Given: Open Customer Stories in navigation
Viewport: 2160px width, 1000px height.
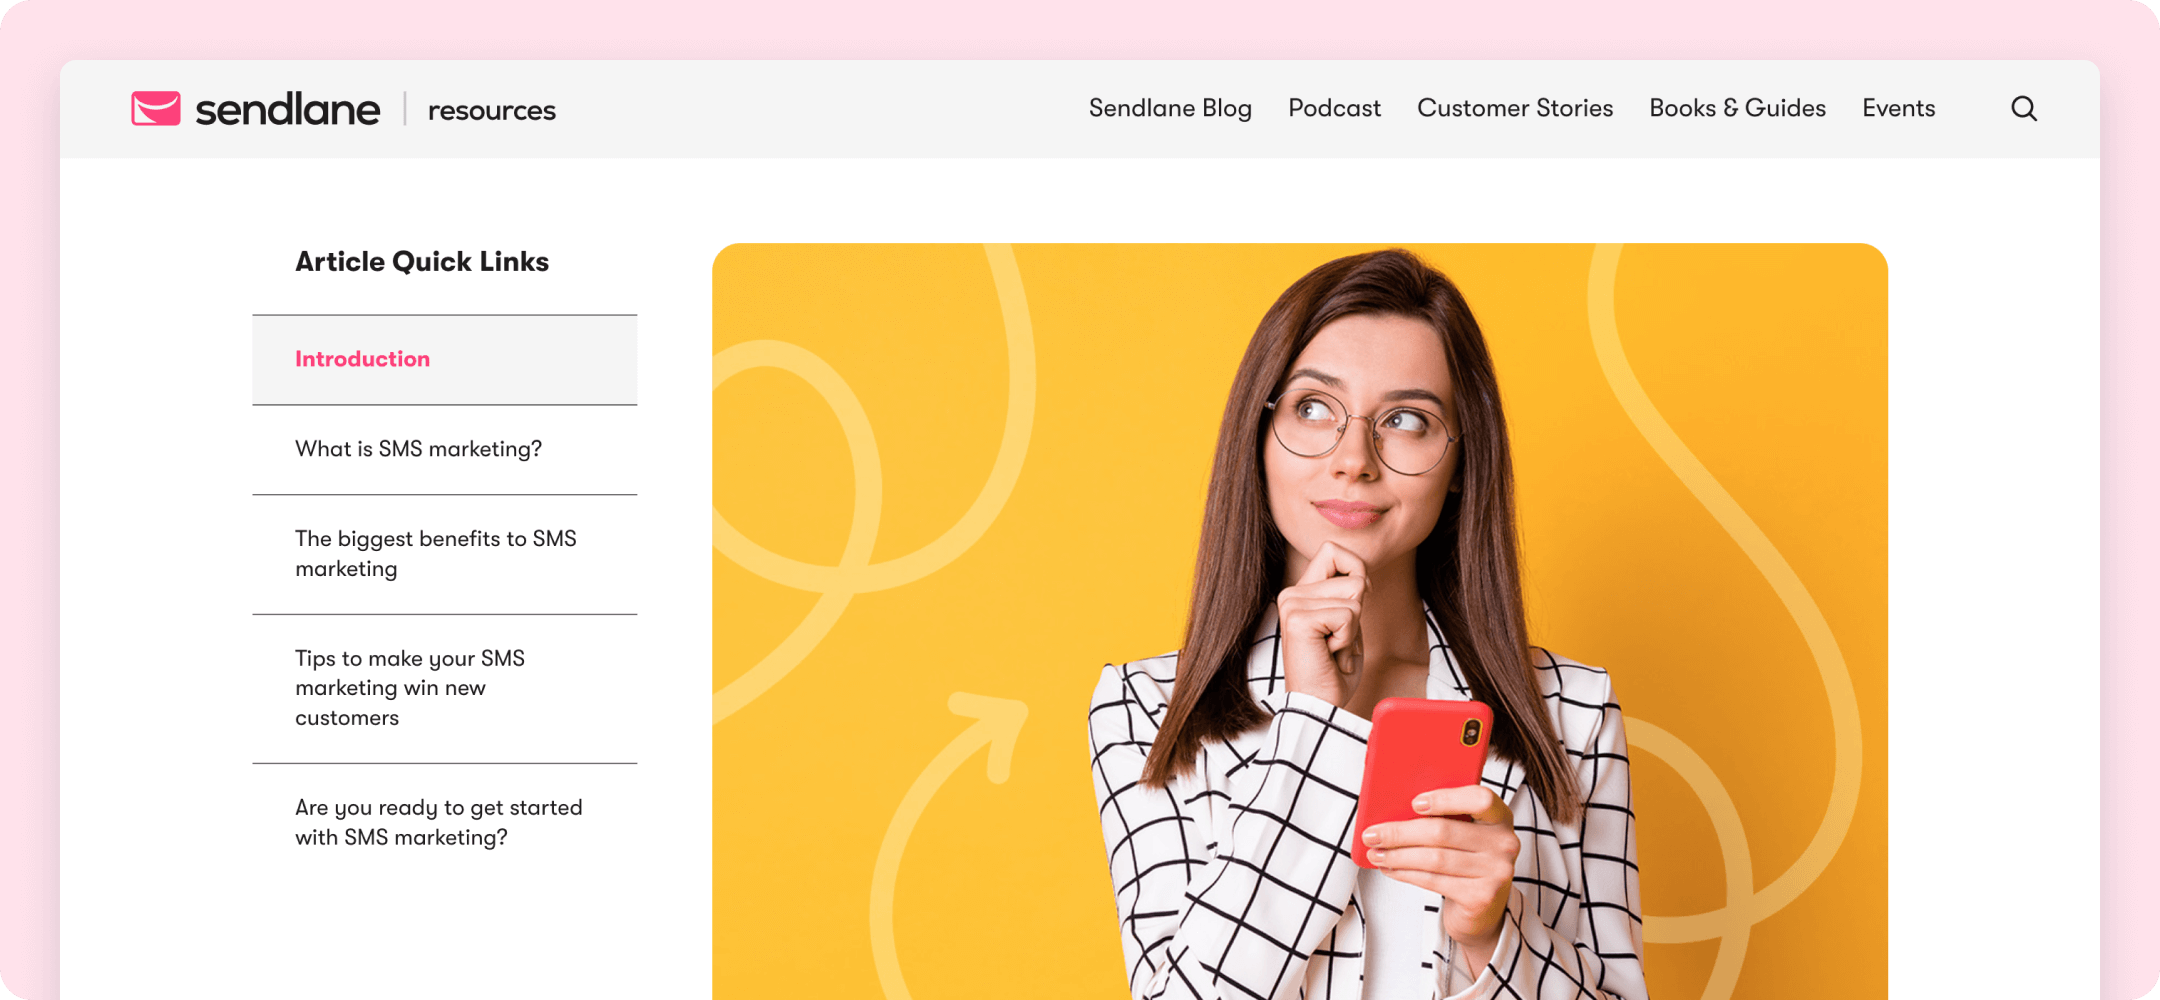Looking at the screenshot, I should point(1515,108).
